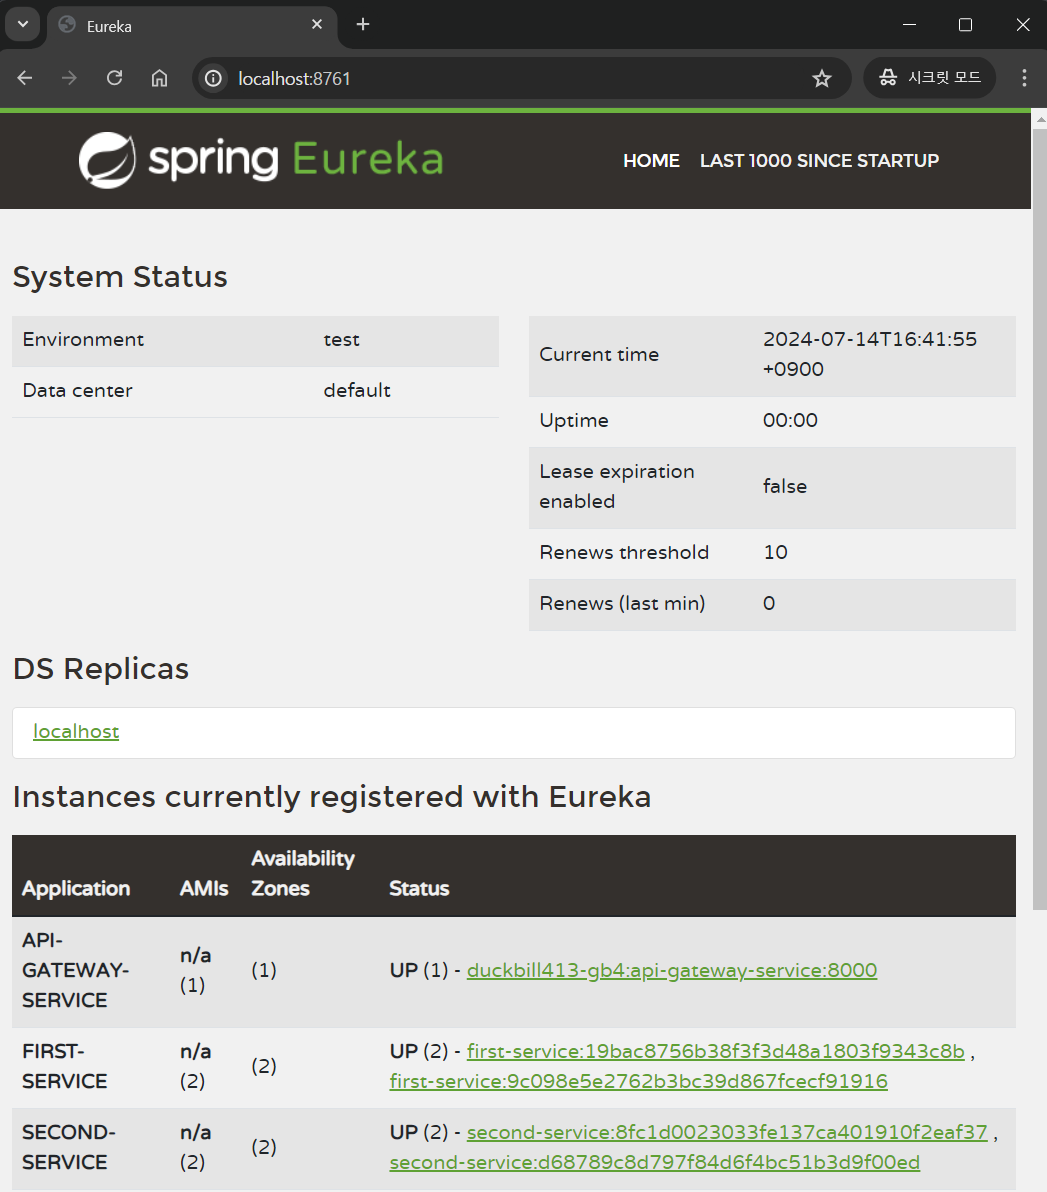
Task: Select Lease expiration enabled value 'false'
Action: coord(785,487)
